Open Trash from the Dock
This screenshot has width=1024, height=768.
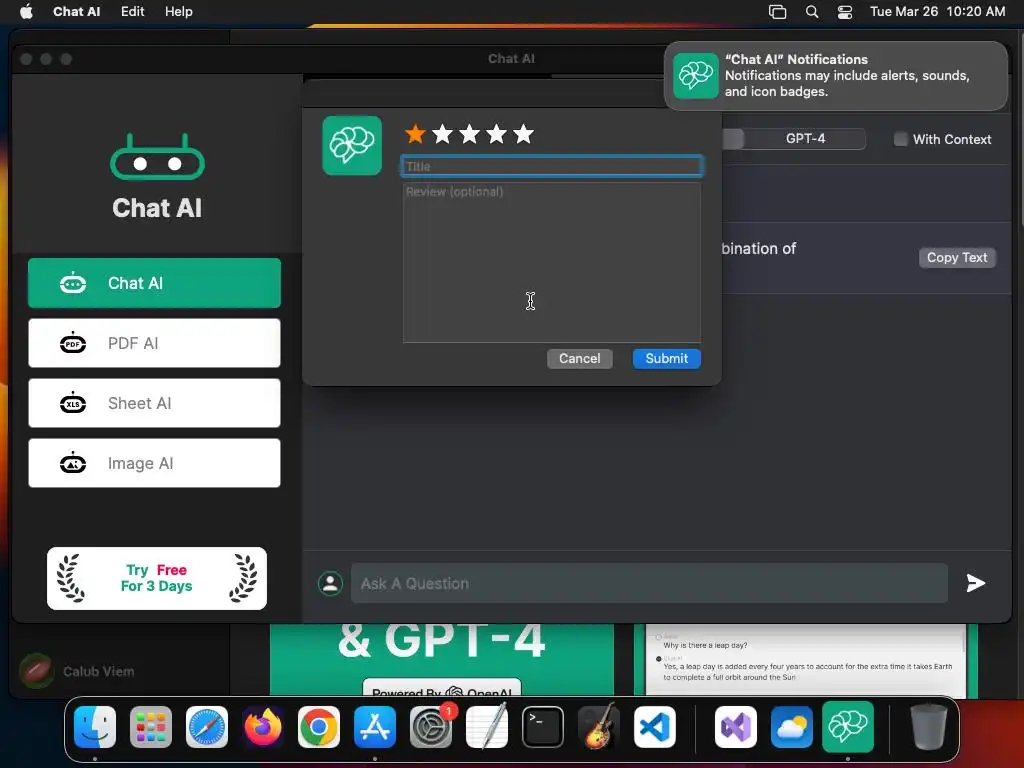(929, 727)
